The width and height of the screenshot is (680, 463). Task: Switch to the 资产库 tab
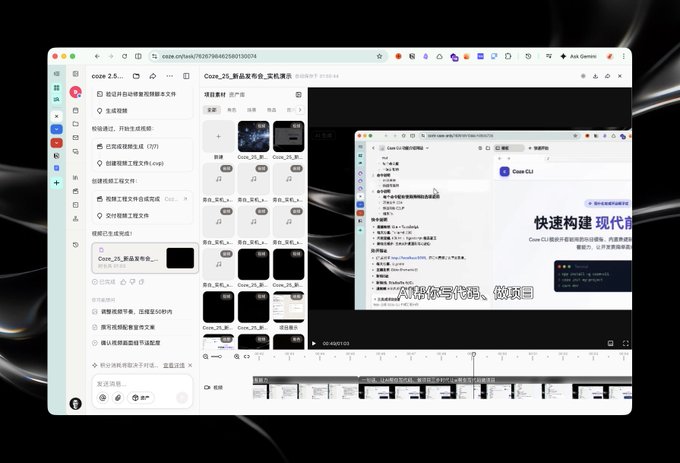tap(237, 94)
